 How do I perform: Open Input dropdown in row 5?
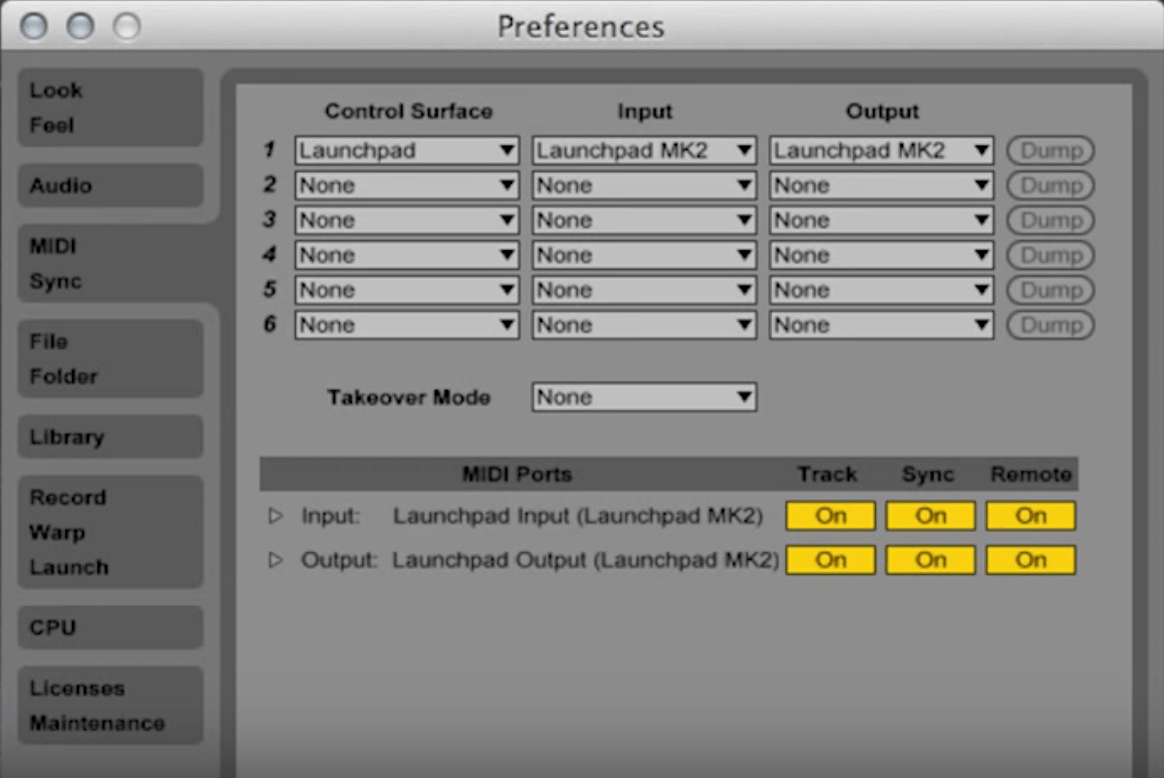pyautogui.click(x=644, y=290)
